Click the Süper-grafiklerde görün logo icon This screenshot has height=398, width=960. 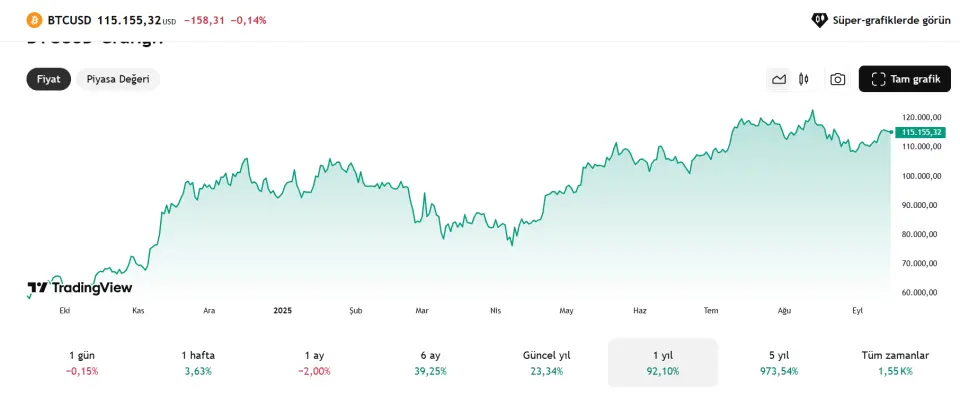(x=819, y=20)
